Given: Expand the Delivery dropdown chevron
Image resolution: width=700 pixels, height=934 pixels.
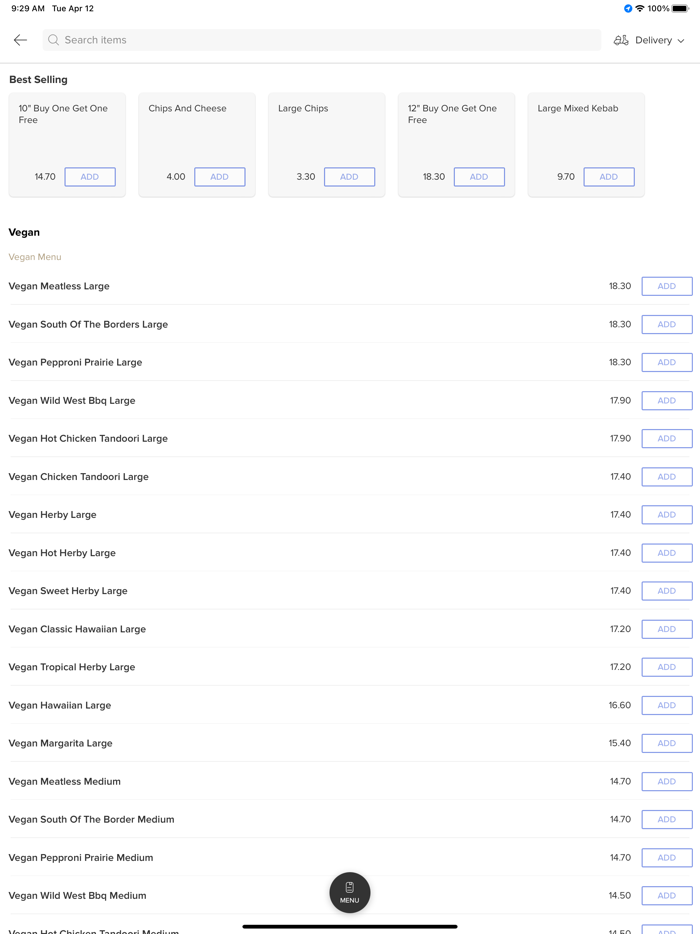Looking at the screenshot, I should [x=681, y=41].
